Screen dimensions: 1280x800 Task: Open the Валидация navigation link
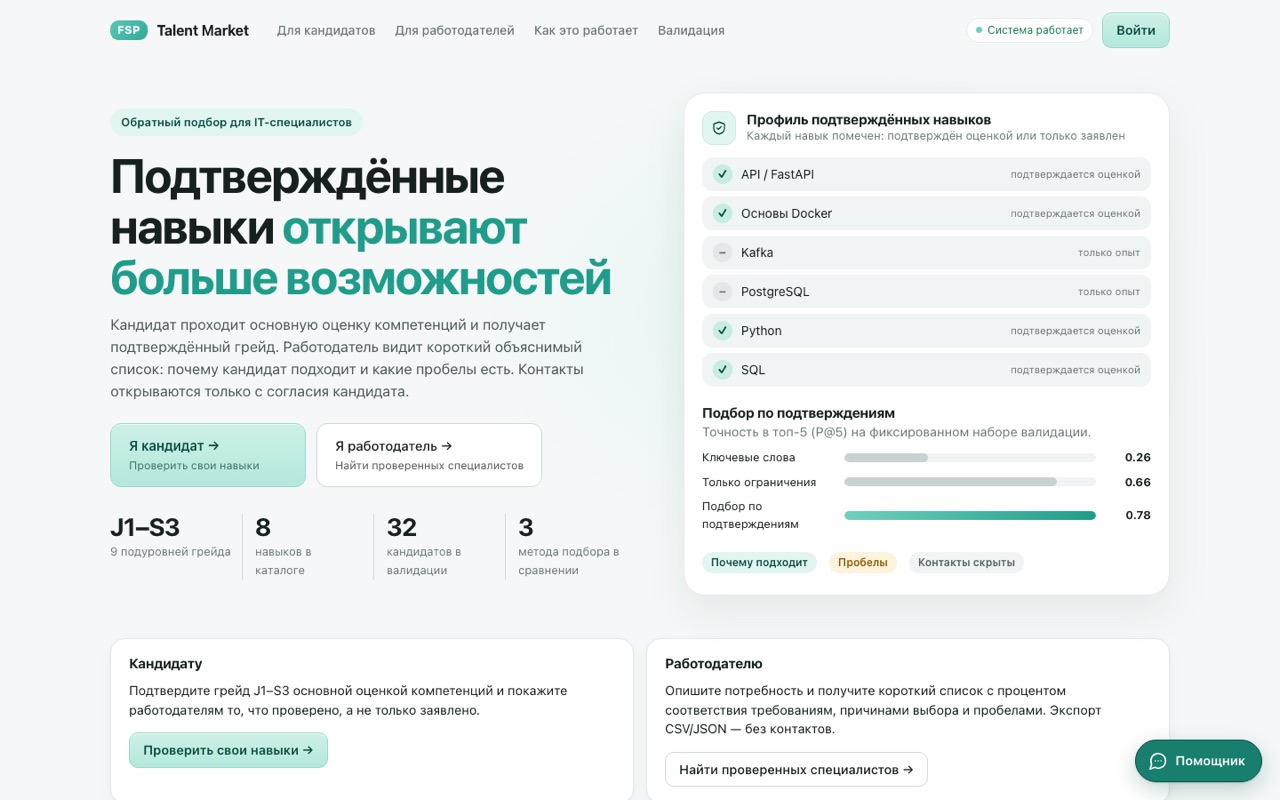691,30
